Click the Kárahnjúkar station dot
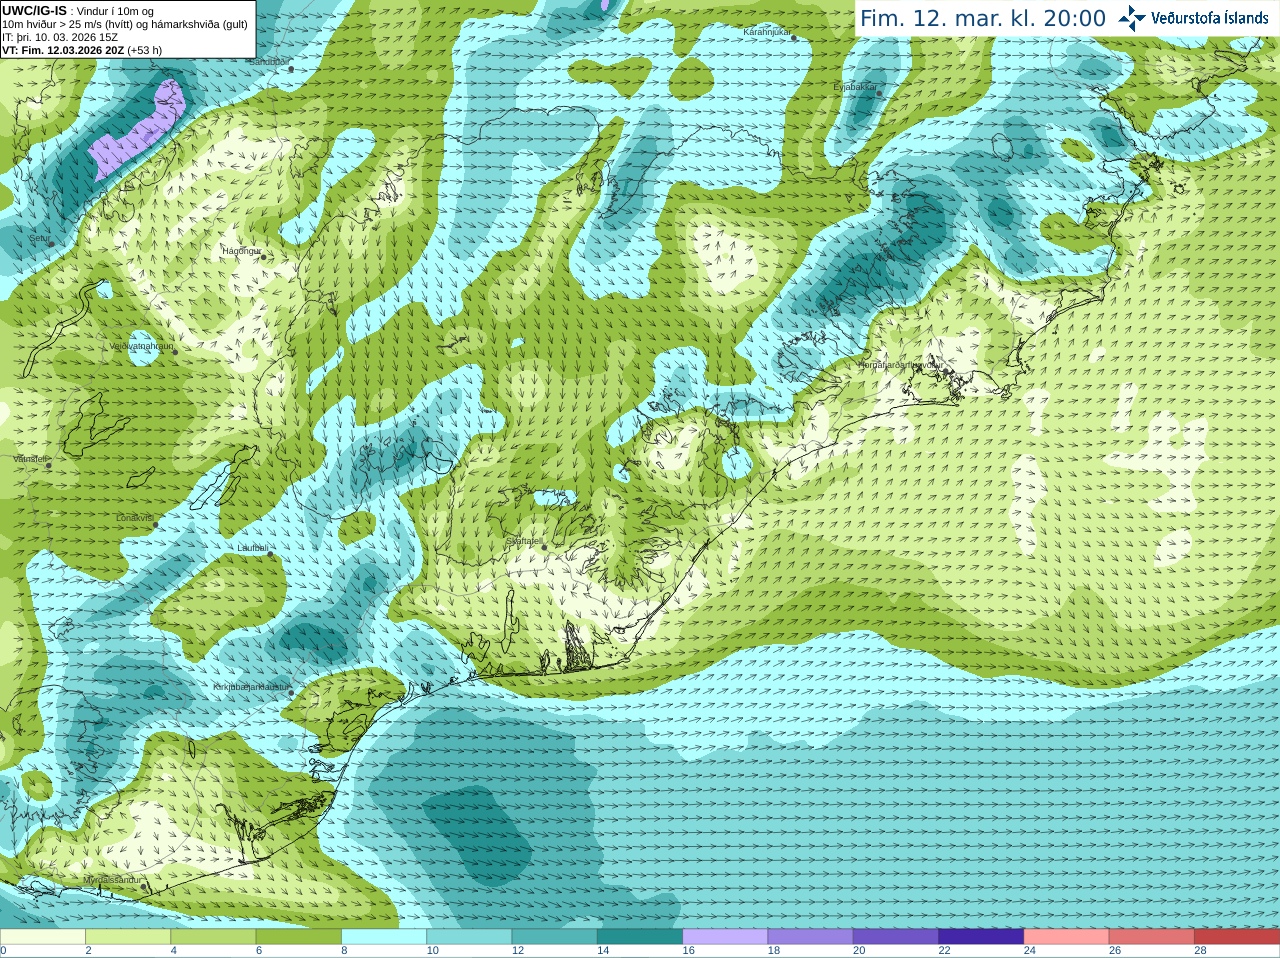 (795, 36)
